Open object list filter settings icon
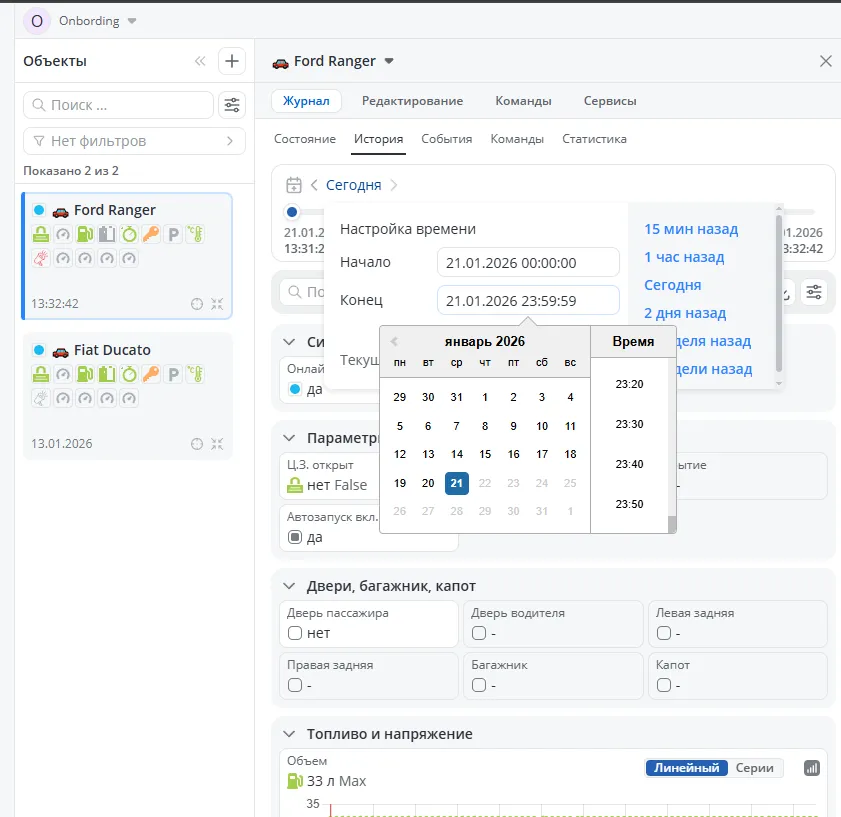This screenshot has width=841, height=817. coord(232,105)
